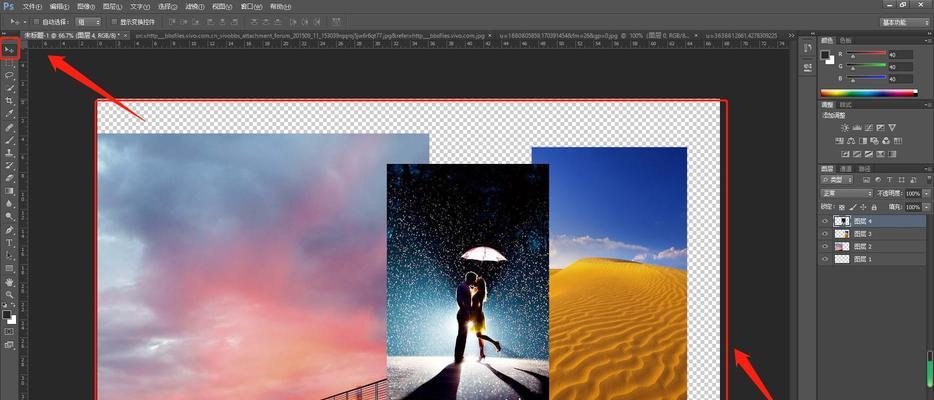Screen dimensions: 934x400
Task: Open the 填充 fill slider arrow
Action: 926,207
